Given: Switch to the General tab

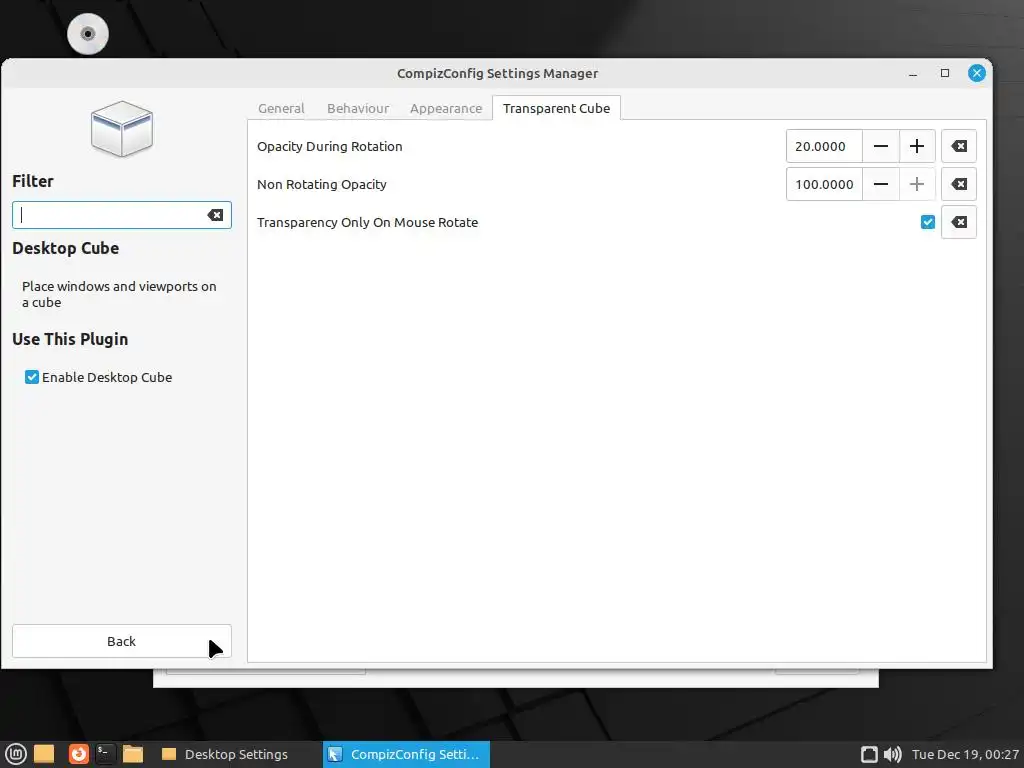Looking at the screenshot, I should pyautogui.click(x=281, y=108).
